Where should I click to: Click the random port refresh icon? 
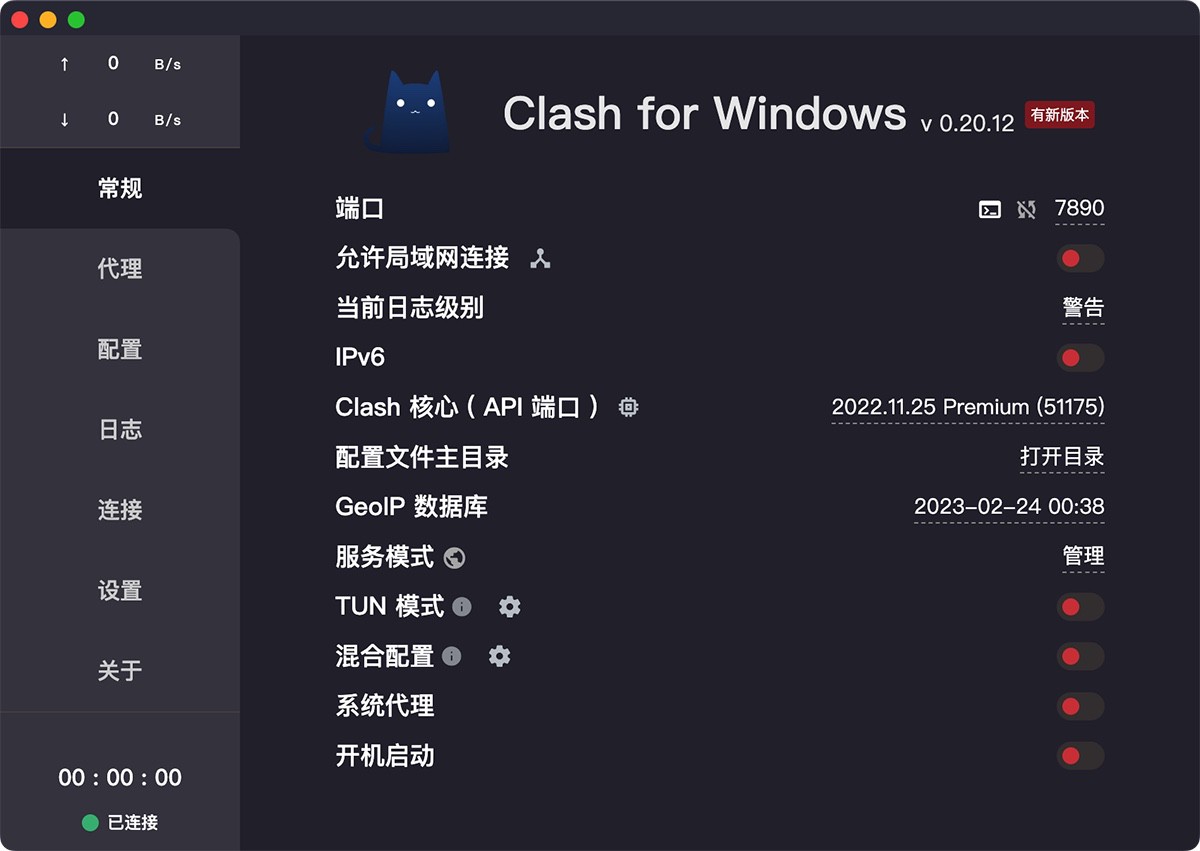click(1026, 209)
